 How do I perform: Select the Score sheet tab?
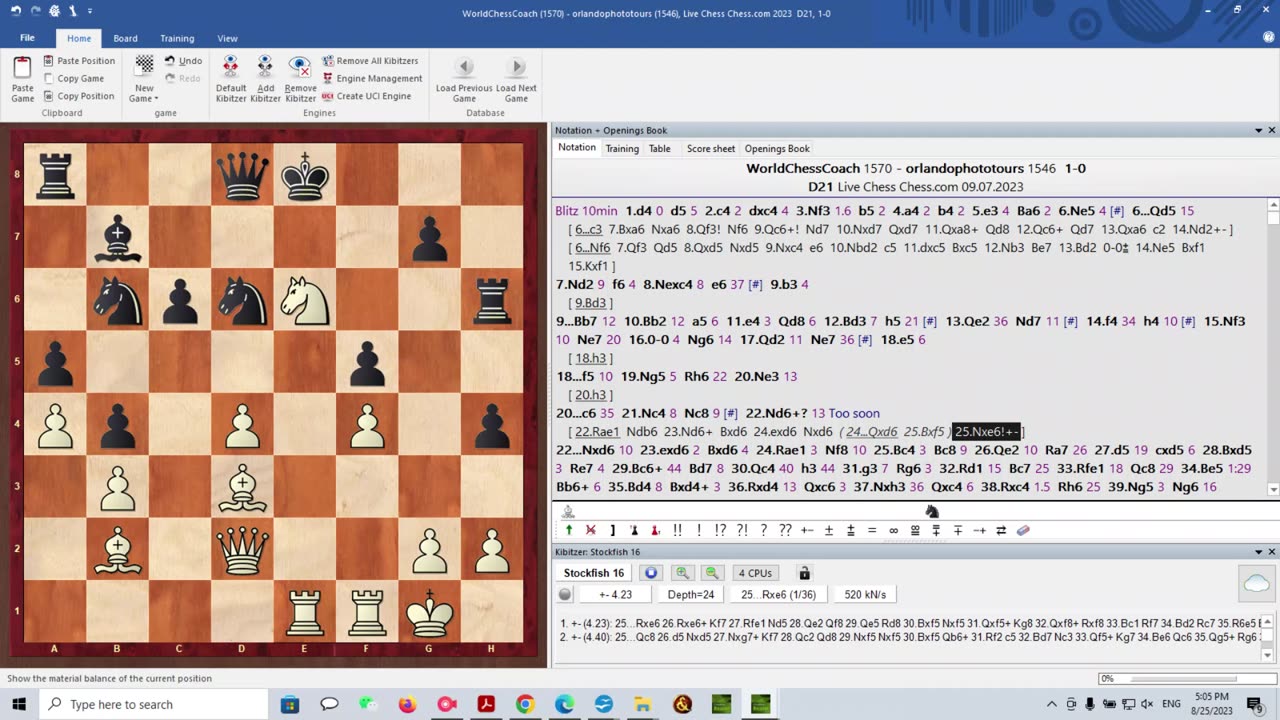pyautogui.click(x=711, y=148)
